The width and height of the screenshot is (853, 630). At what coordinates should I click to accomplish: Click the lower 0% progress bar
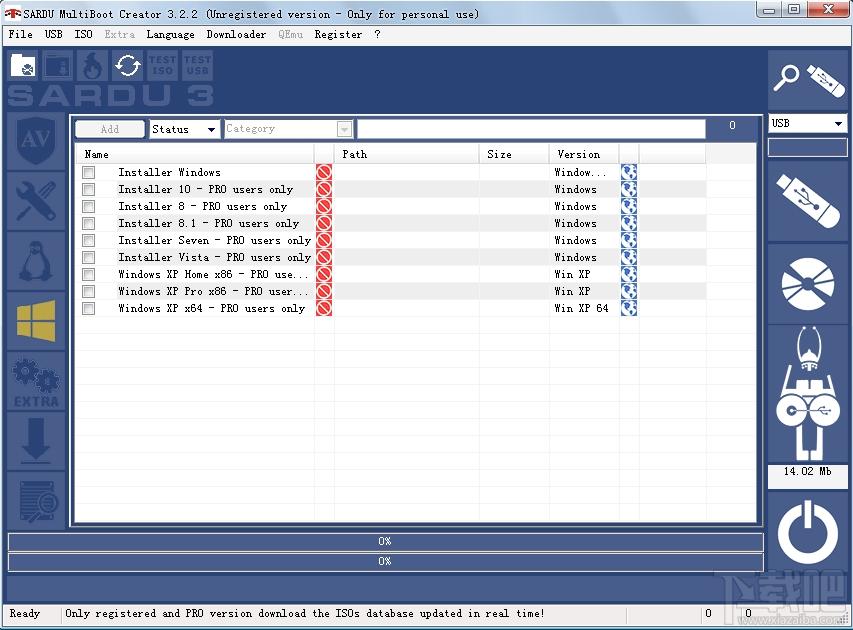(385, 561)
